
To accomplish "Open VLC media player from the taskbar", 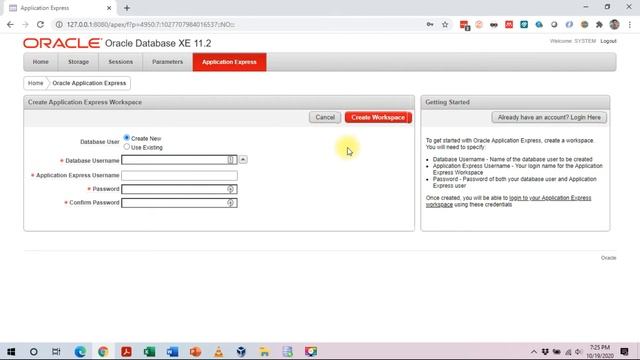I will click(x=218, y=351).
